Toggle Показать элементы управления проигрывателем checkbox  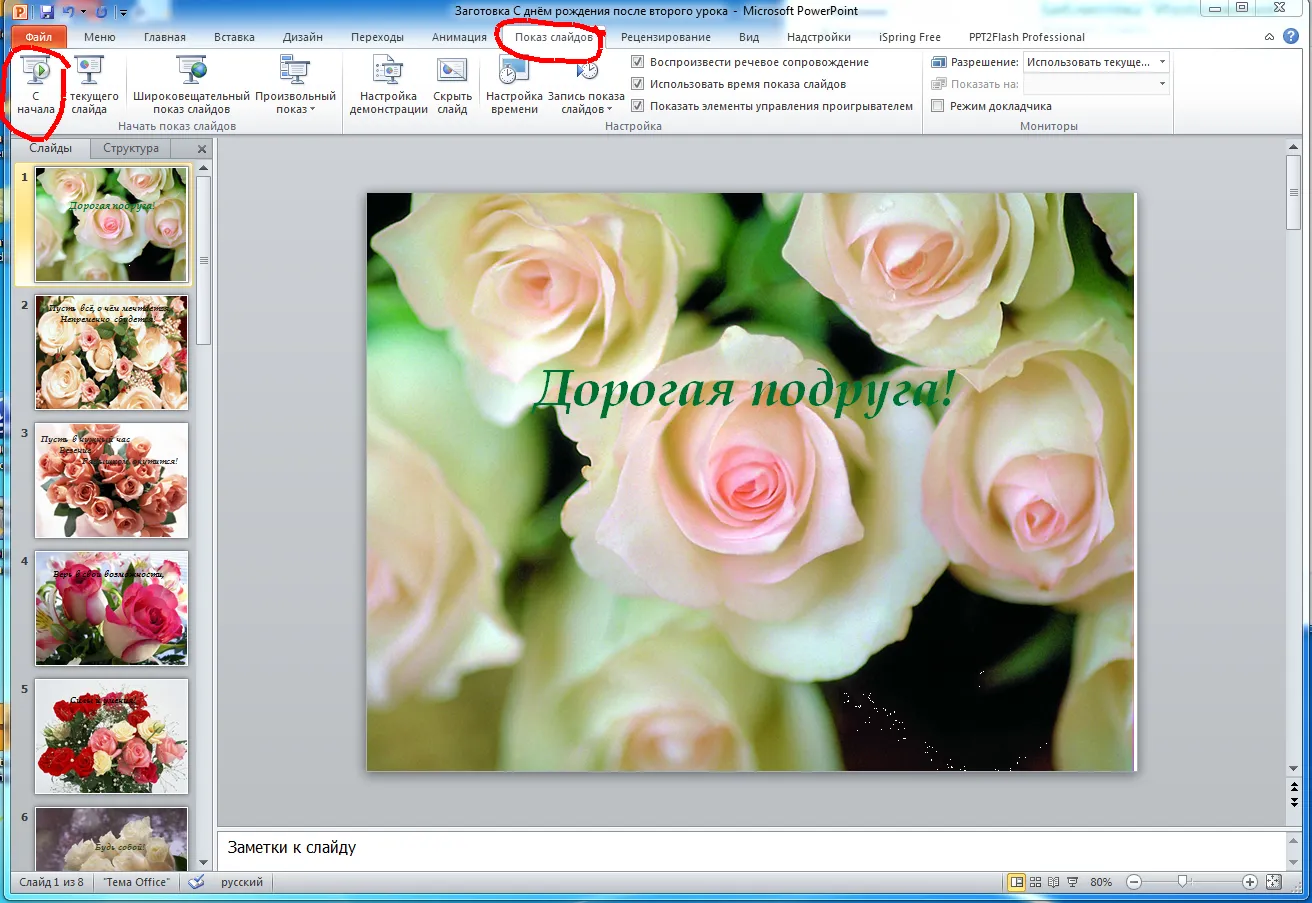point(637,106)
